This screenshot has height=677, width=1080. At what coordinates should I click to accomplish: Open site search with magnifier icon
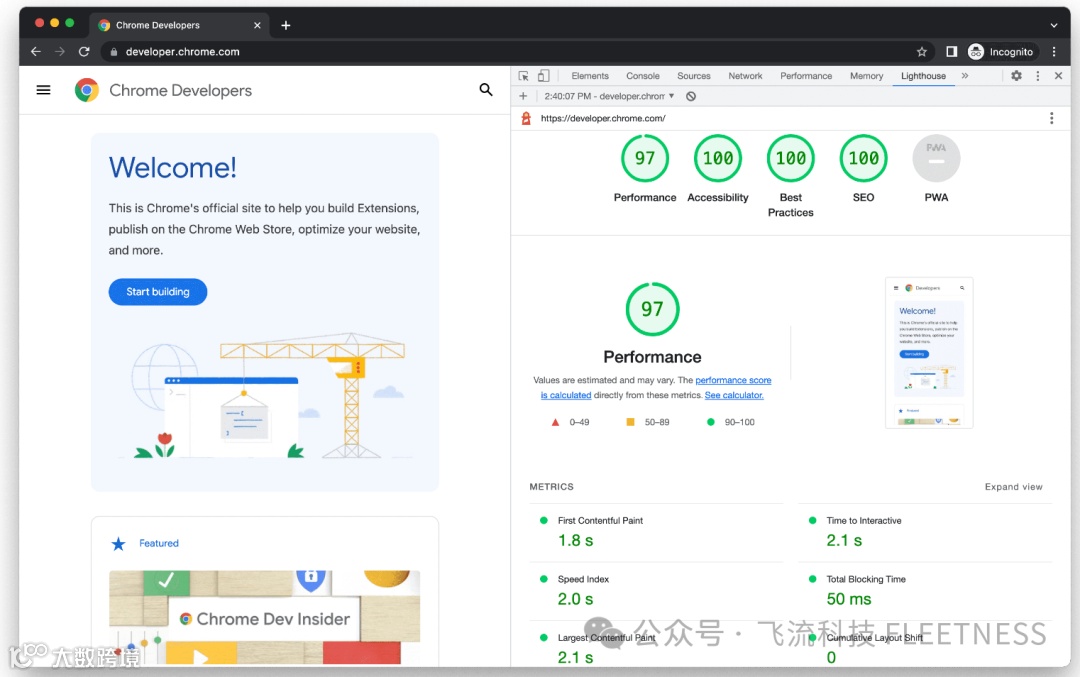486,90
